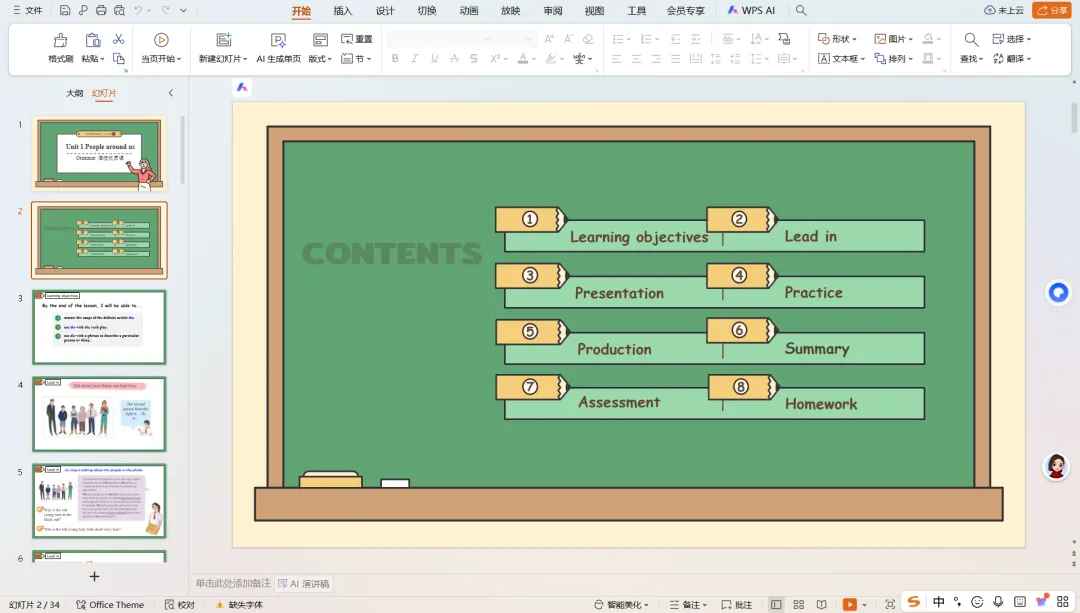Open the 形状 (Shapes) dropdown
Image resolution: width=1080 pixels, height=613 pixels.
coord(838,39)
